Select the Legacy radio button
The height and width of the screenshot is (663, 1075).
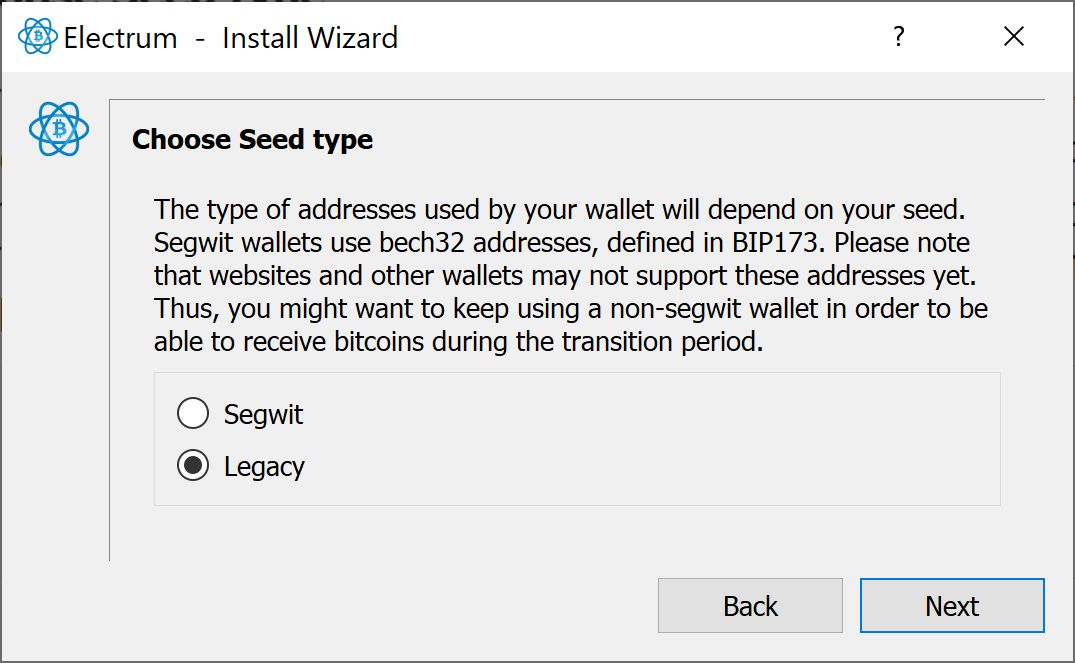(x=193, y=466)
